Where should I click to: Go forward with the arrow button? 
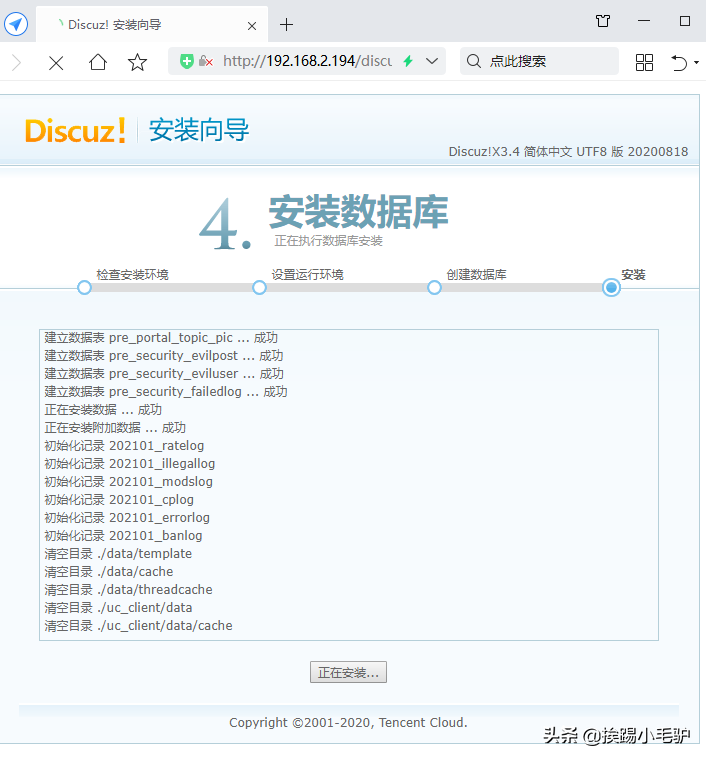tap(16, 63)
